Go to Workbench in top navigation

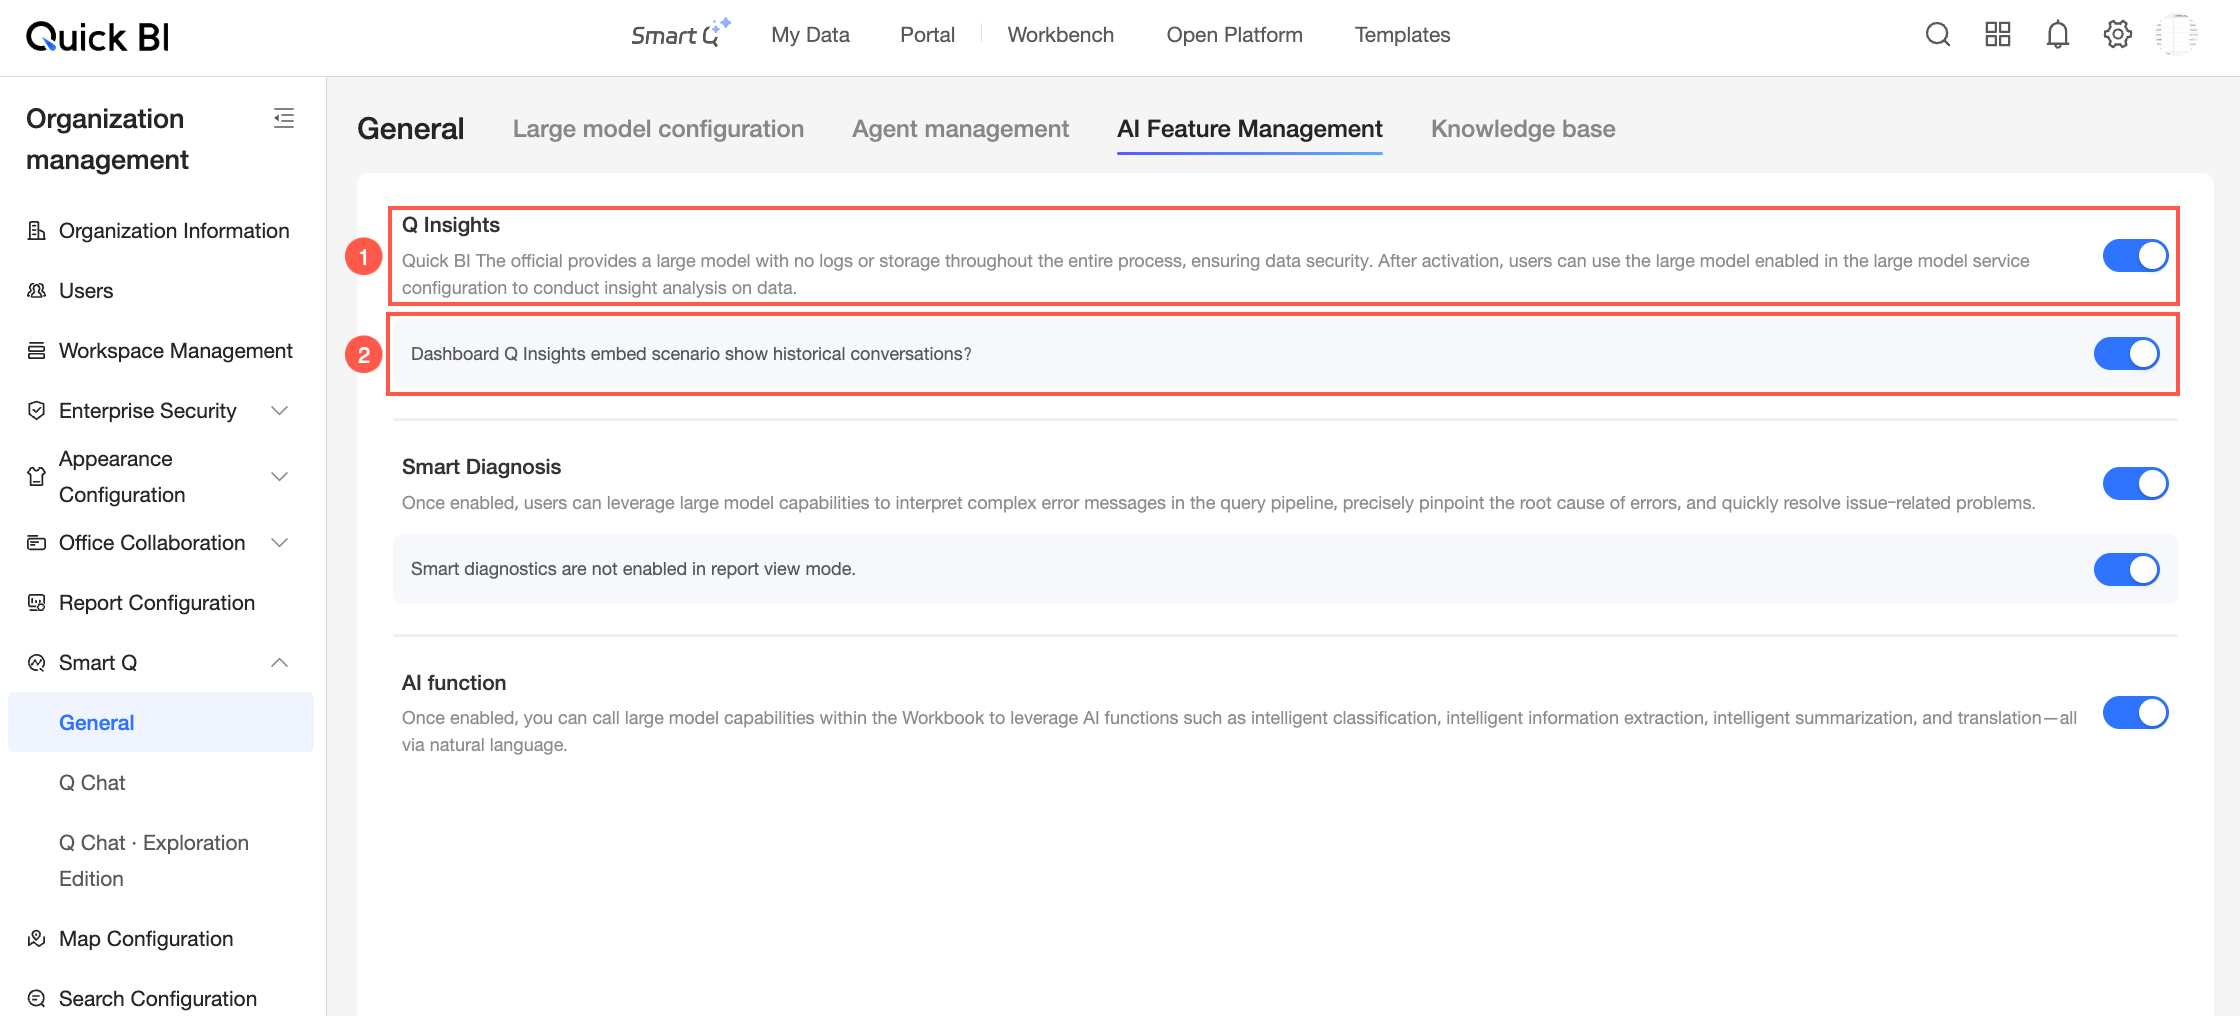coord(1060,35)
